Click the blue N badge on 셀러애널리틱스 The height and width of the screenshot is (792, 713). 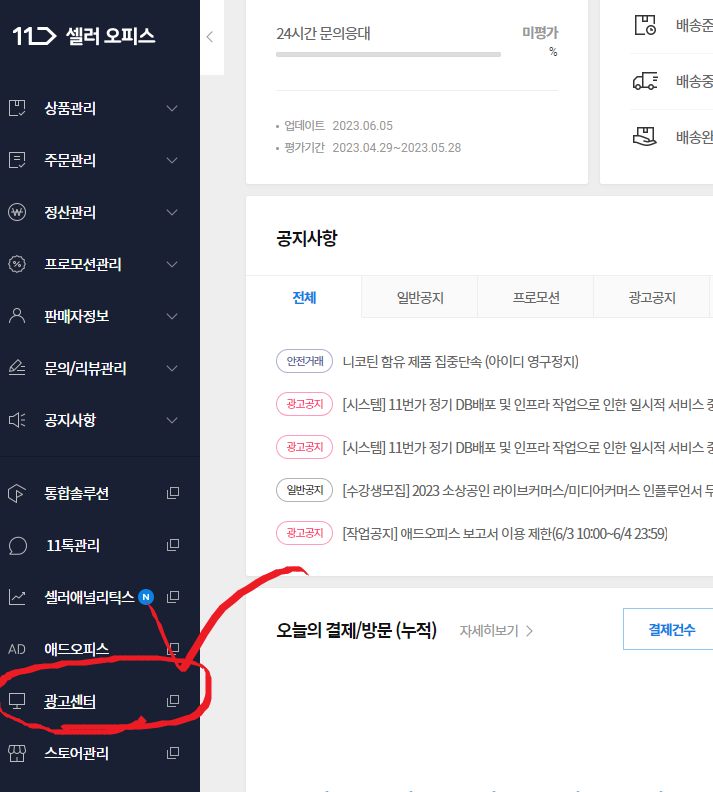coord(146,597)
